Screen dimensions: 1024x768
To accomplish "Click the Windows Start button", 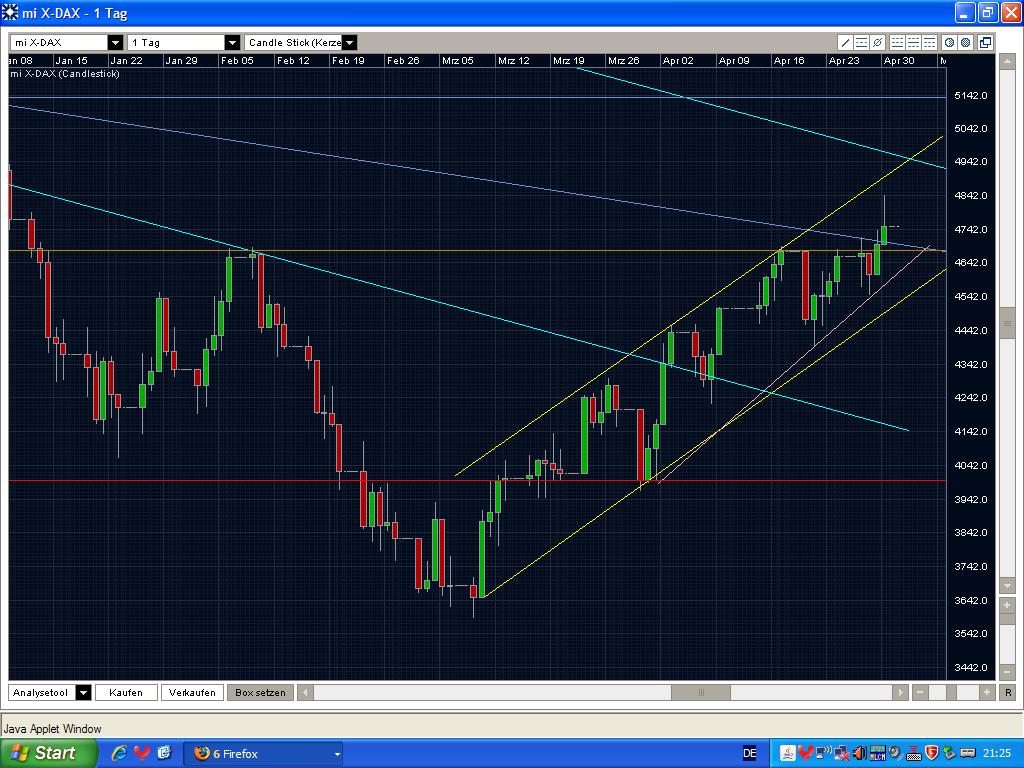I will point(48,753).
